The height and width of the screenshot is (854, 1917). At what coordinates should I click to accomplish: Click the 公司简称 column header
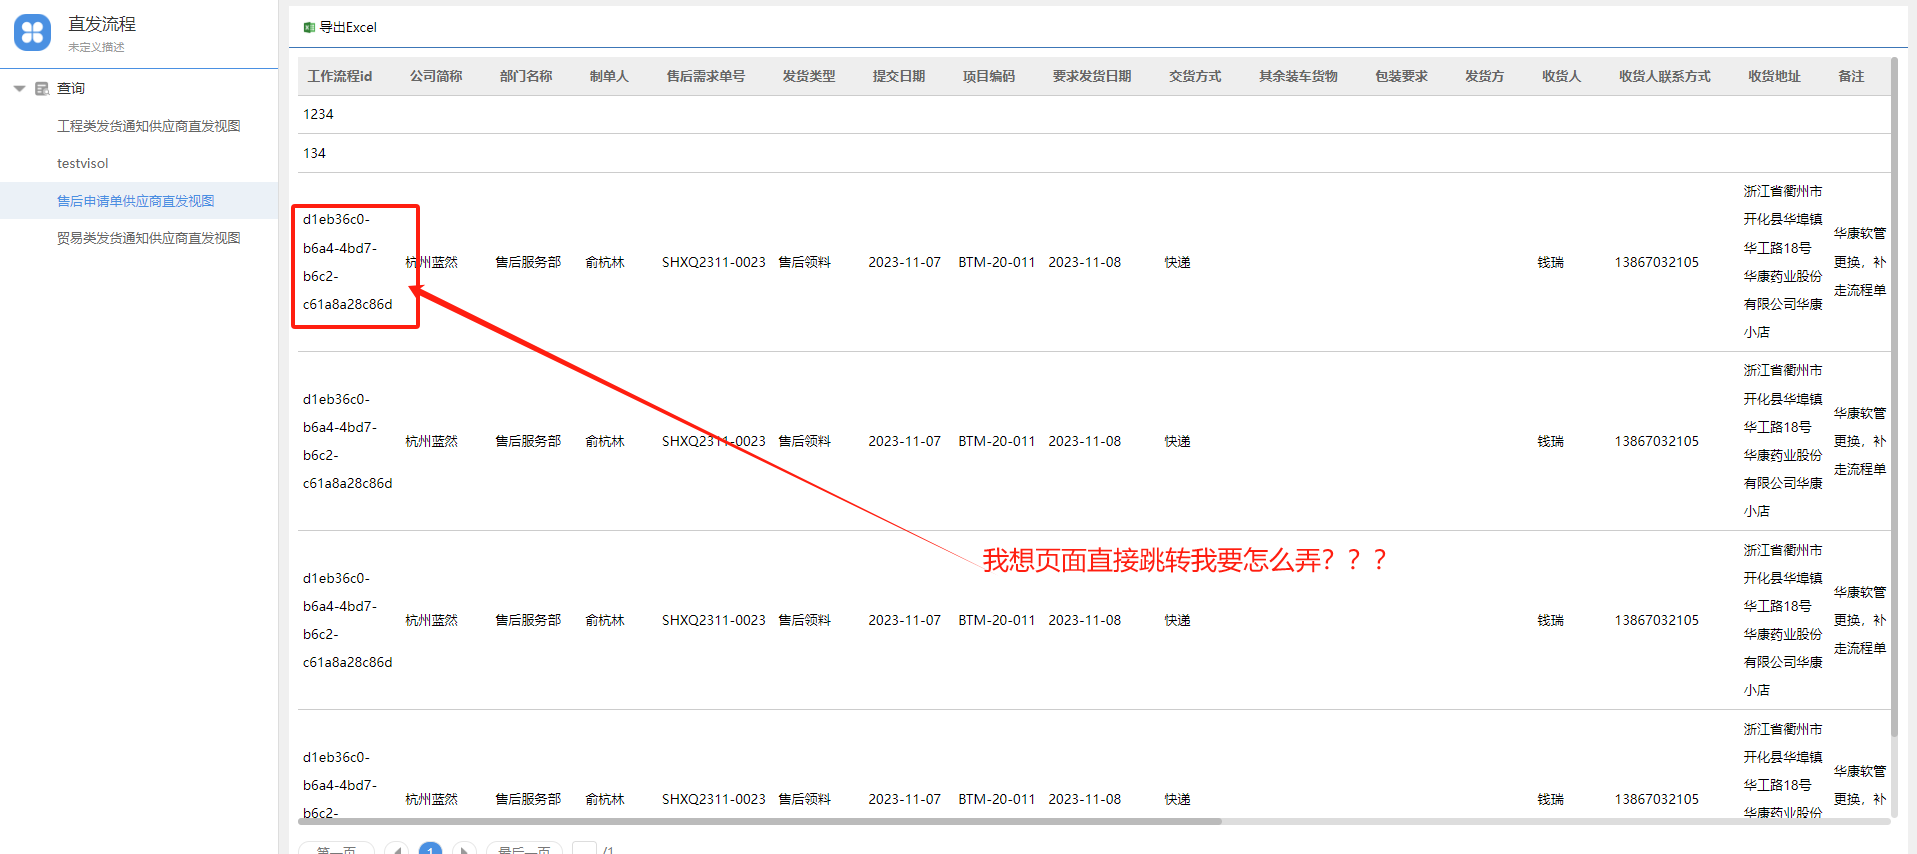(x=436, y=76)
